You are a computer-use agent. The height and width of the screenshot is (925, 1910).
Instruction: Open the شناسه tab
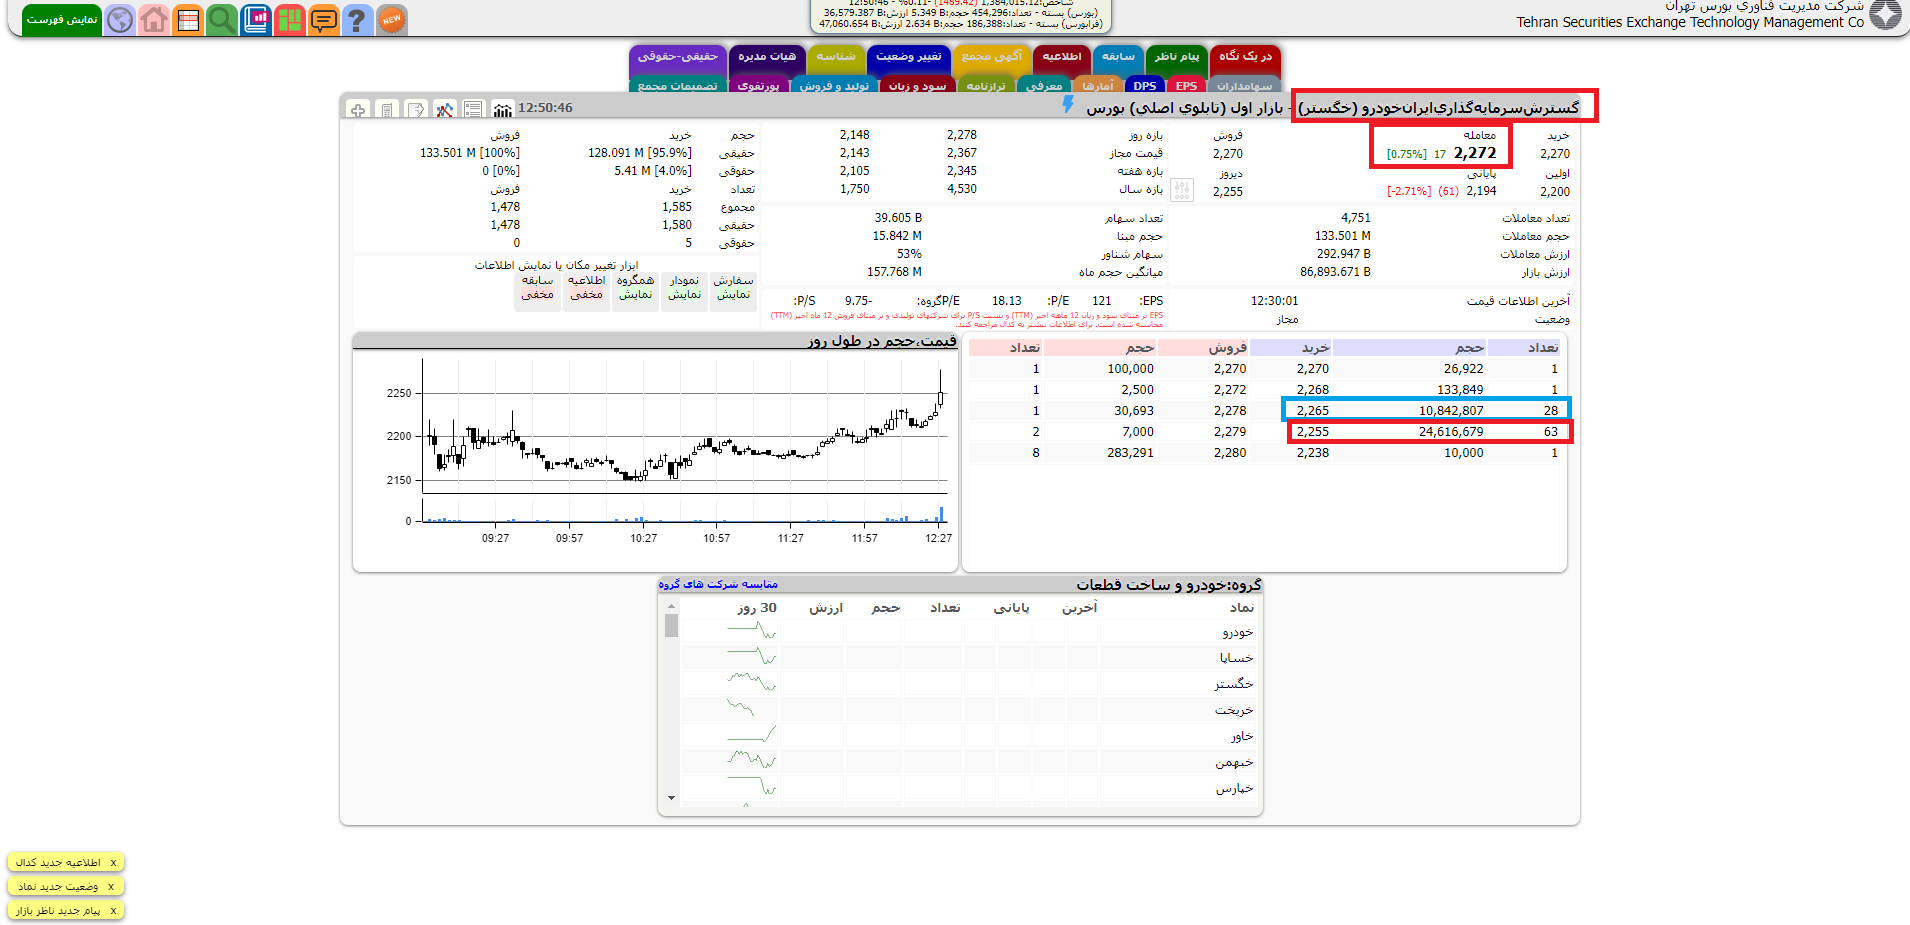pyautogui.click(x=836, y=58)
